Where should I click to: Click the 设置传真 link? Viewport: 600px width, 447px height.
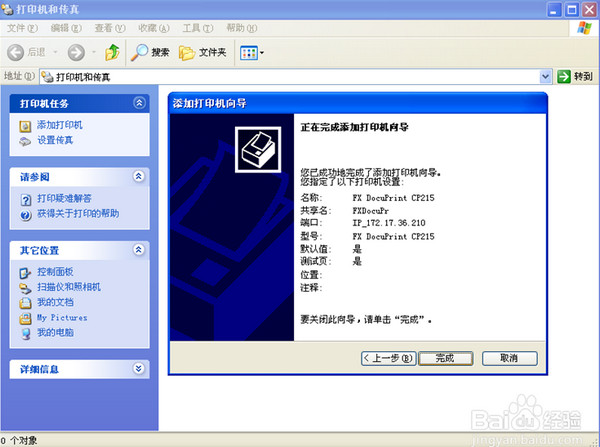click(55, 140)
